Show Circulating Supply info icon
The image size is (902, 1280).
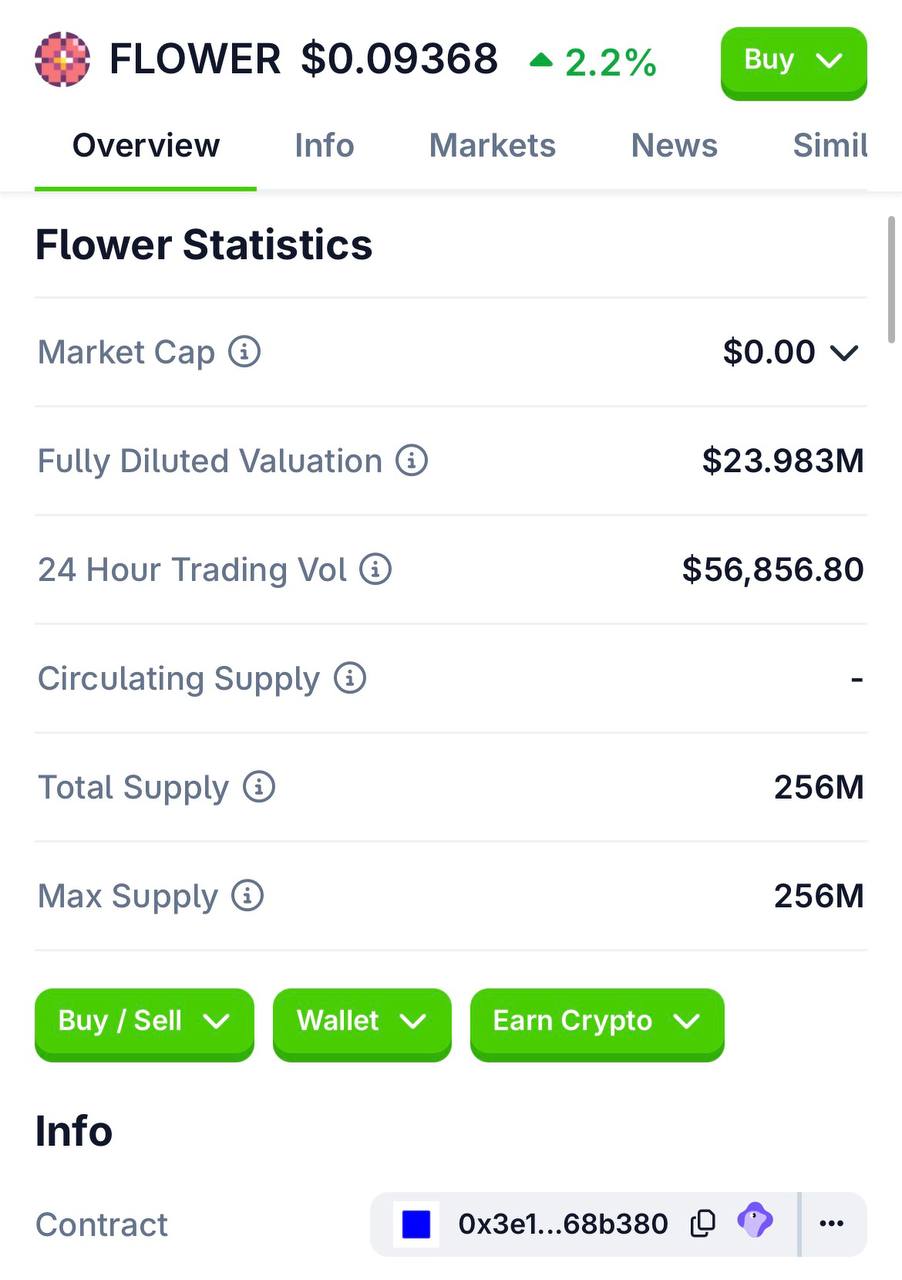(x=350, y=678)
